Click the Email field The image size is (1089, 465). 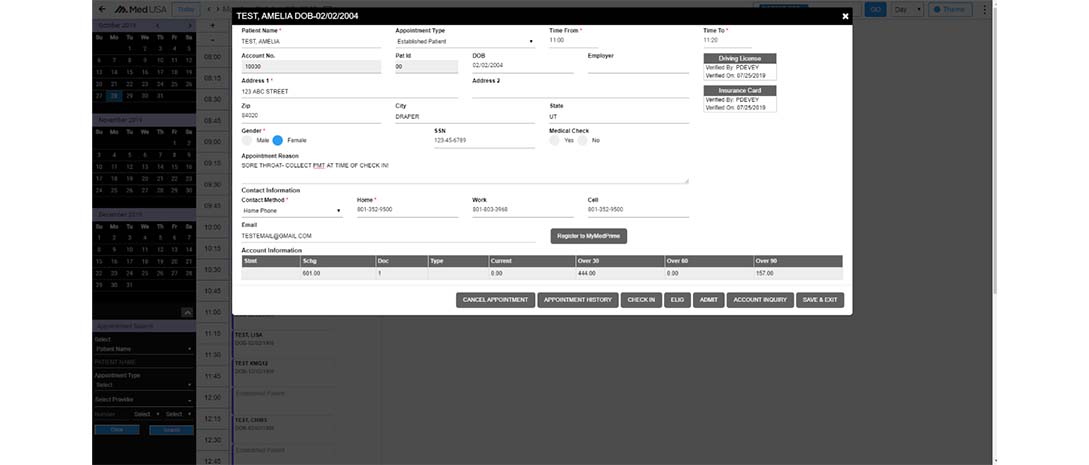click(388, 236)
